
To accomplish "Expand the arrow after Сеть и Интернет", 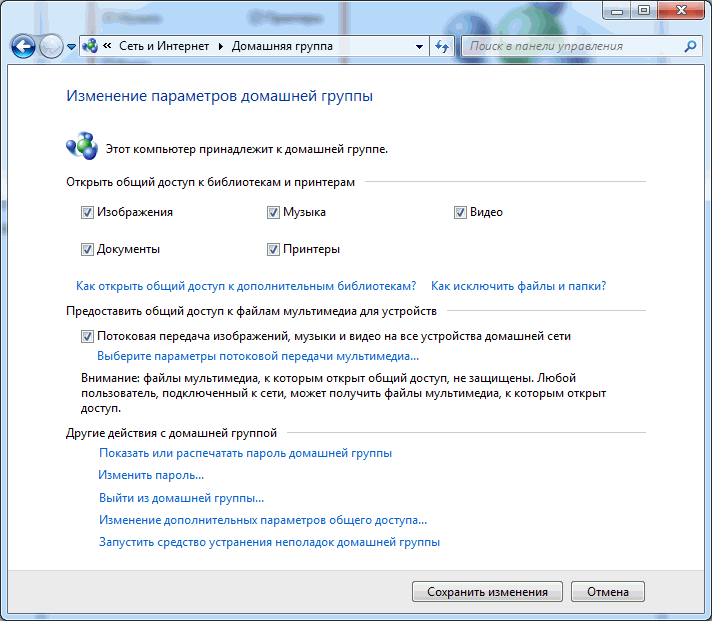I will (x=221, y=46).
